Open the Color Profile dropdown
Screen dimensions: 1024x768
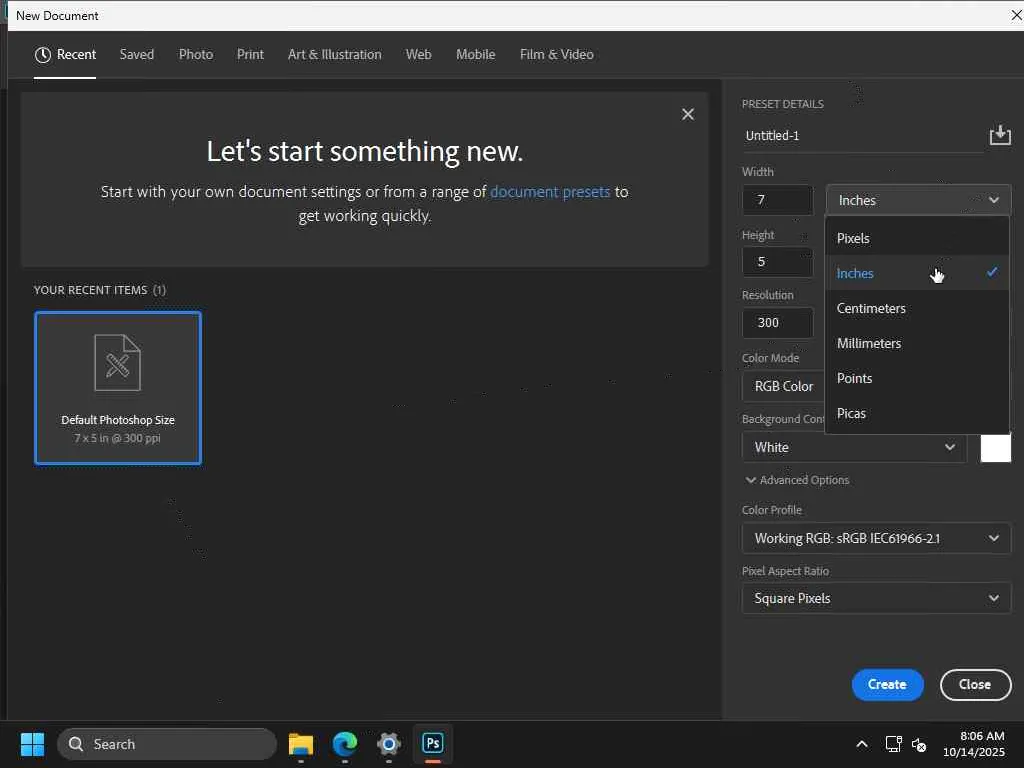(876, 538)
